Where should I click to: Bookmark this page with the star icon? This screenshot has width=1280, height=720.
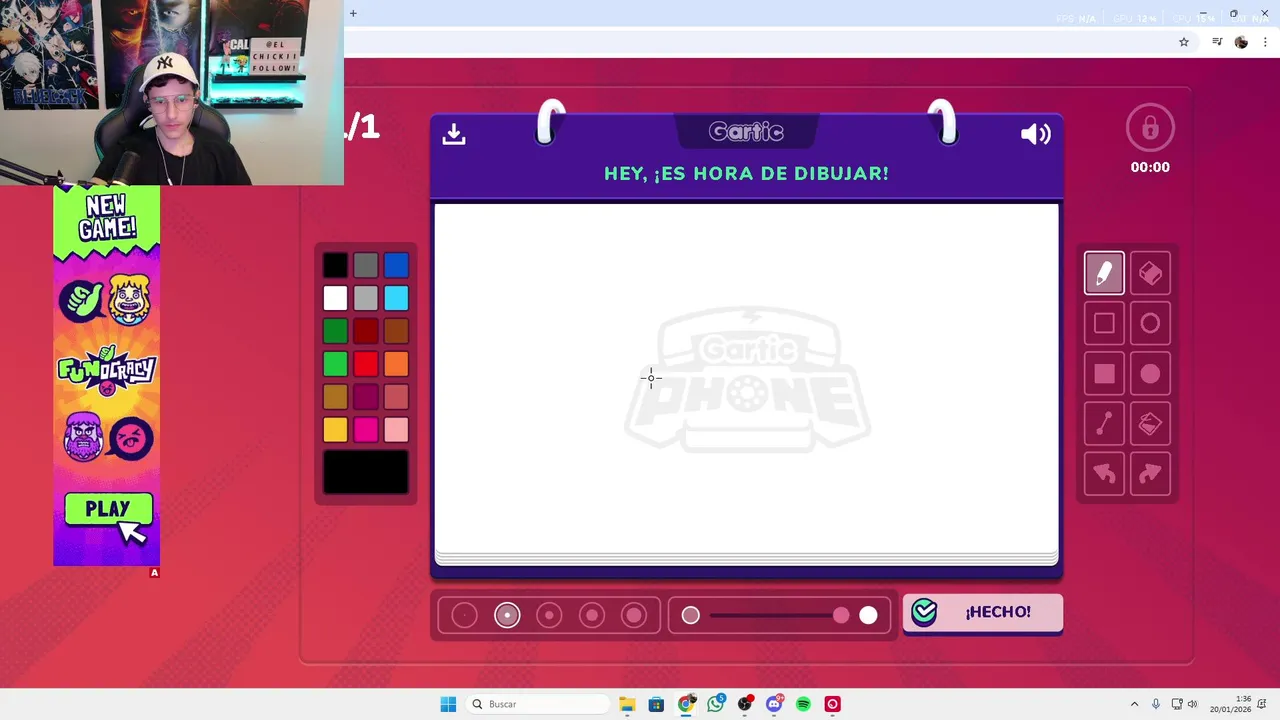click(1184, 42)
